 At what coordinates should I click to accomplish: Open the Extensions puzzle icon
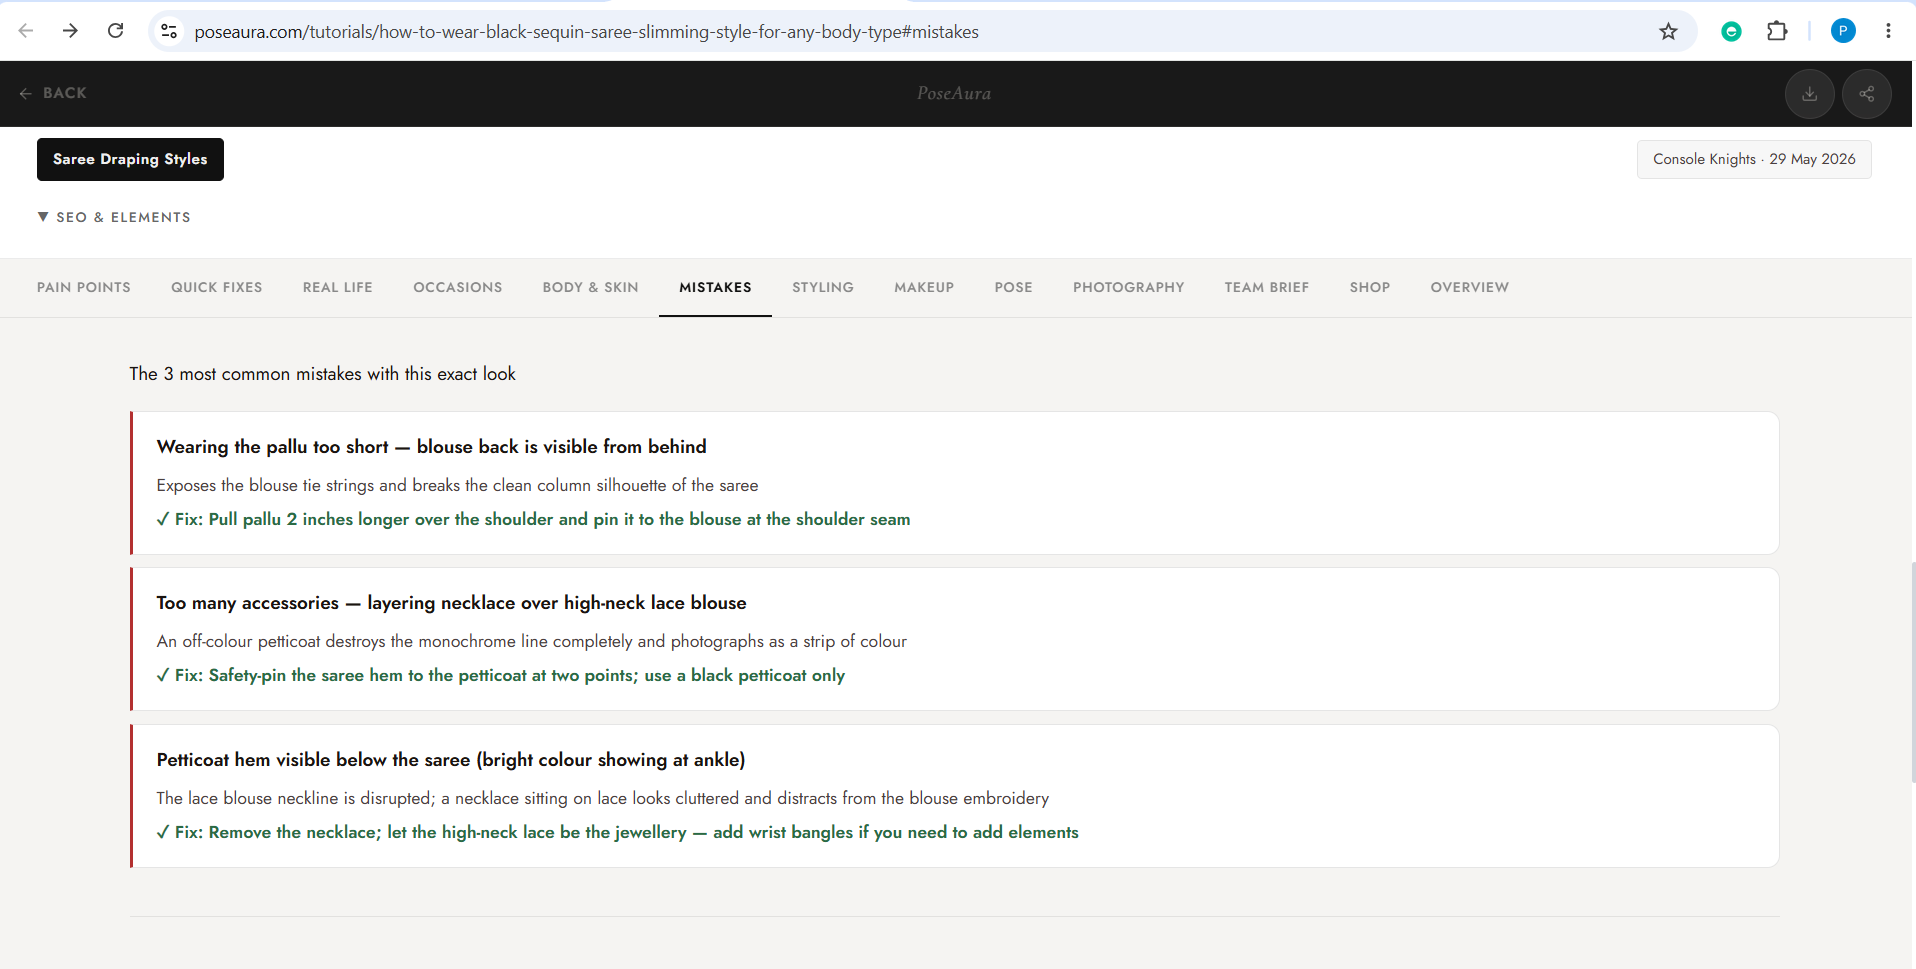(x=1777, y=31)
